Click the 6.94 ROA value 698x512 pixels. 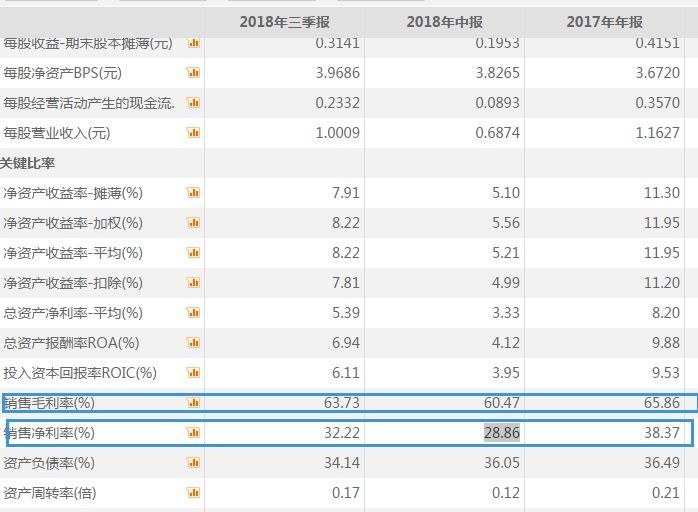point(346,343)
